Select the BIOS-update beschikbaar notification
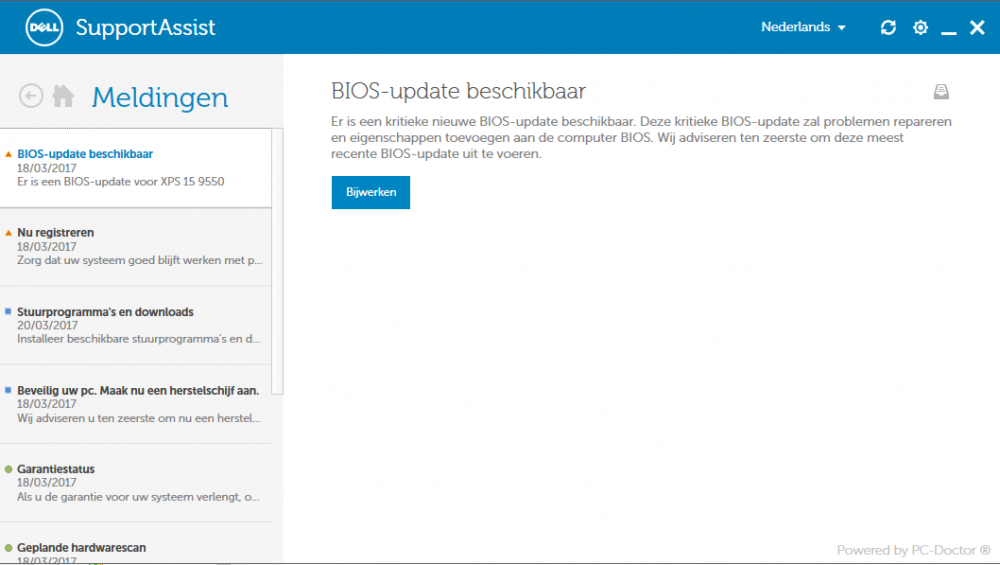Image resolution: width=1000 pixels, height=565 pixels. [x=136, y=168]
